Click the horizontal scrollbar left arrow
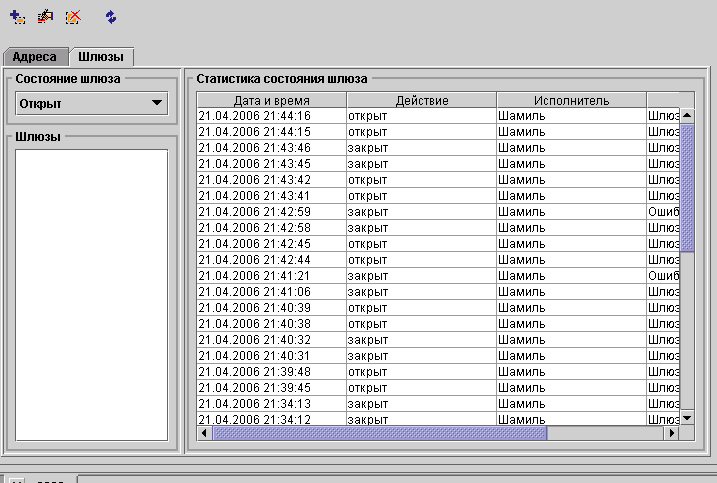The image size is (717, 483). tap(204, 433)
